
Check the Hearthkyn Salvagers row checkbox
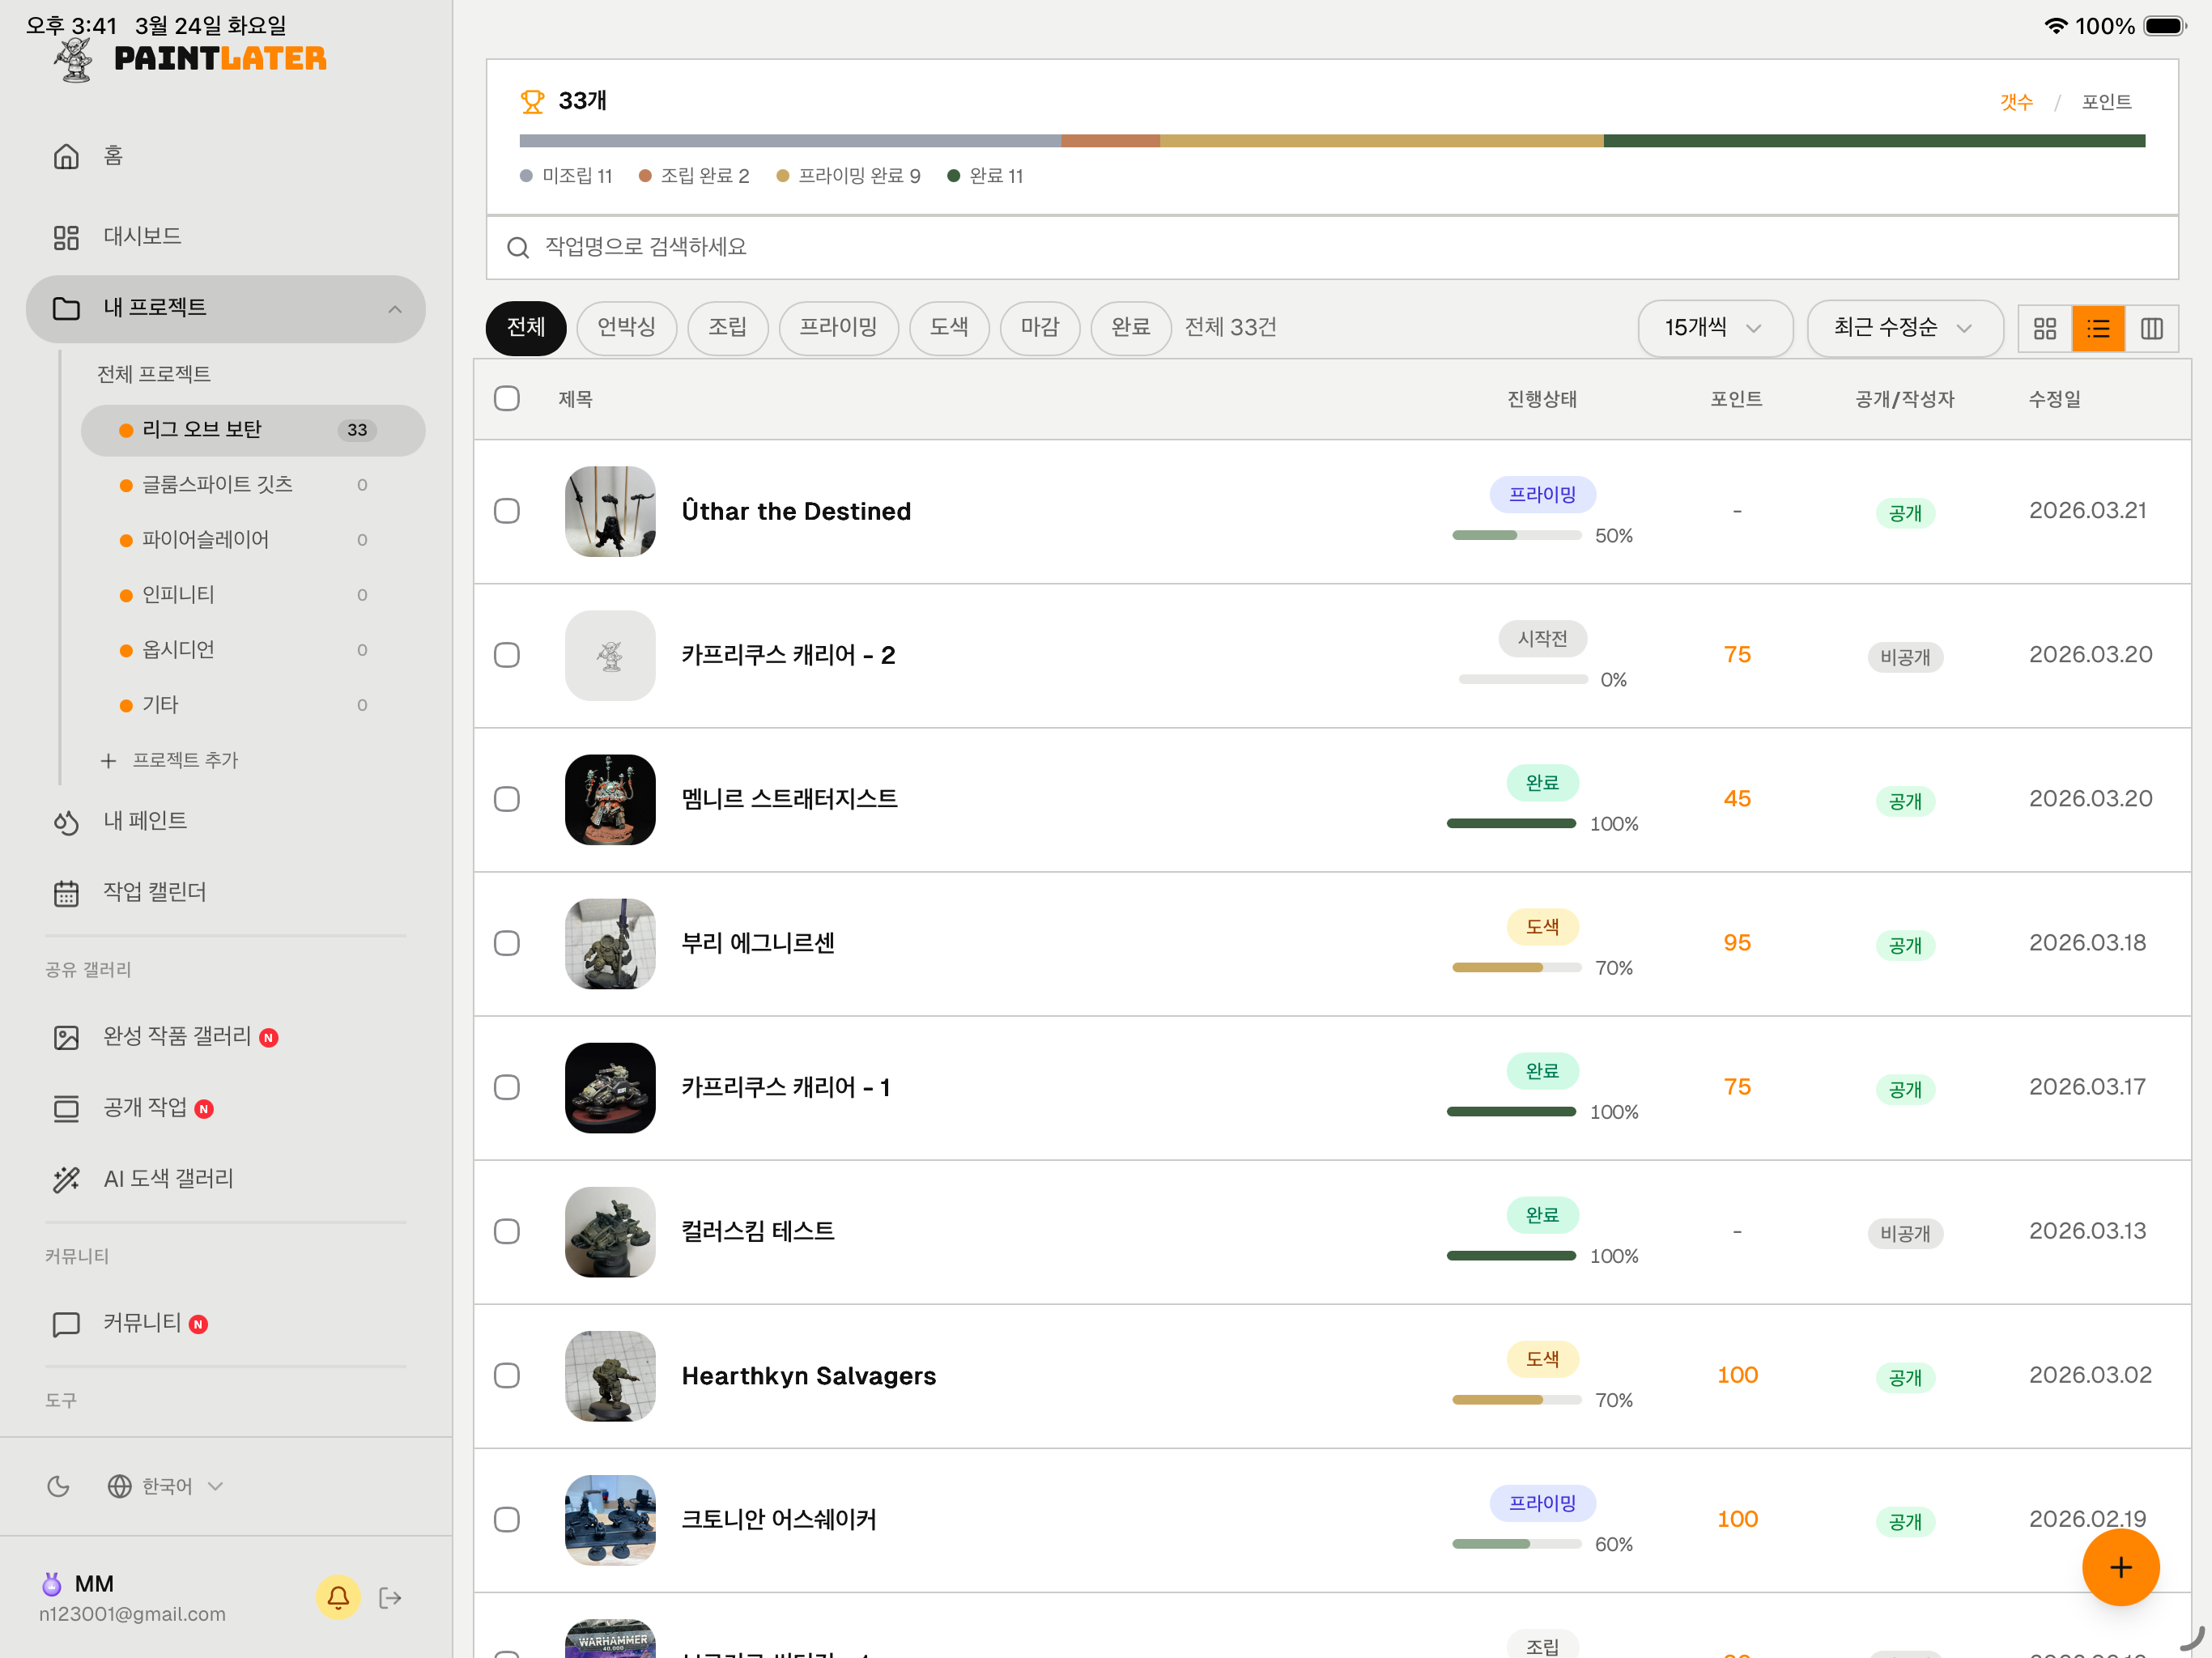[x=507, y=1375]
